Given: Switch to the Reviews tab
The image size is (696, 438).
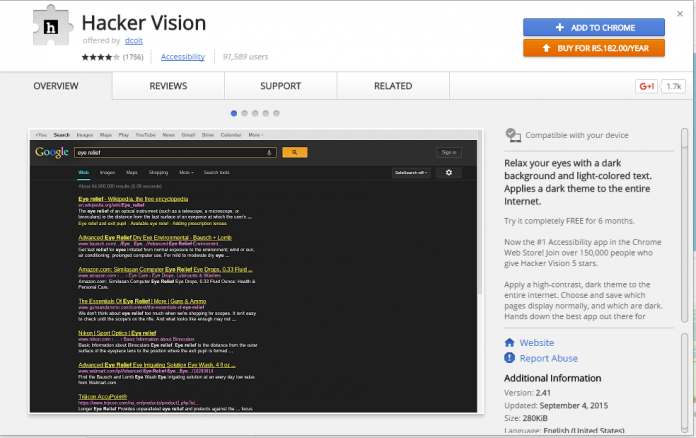Looking at the screenshot, I should click(168, 86).
